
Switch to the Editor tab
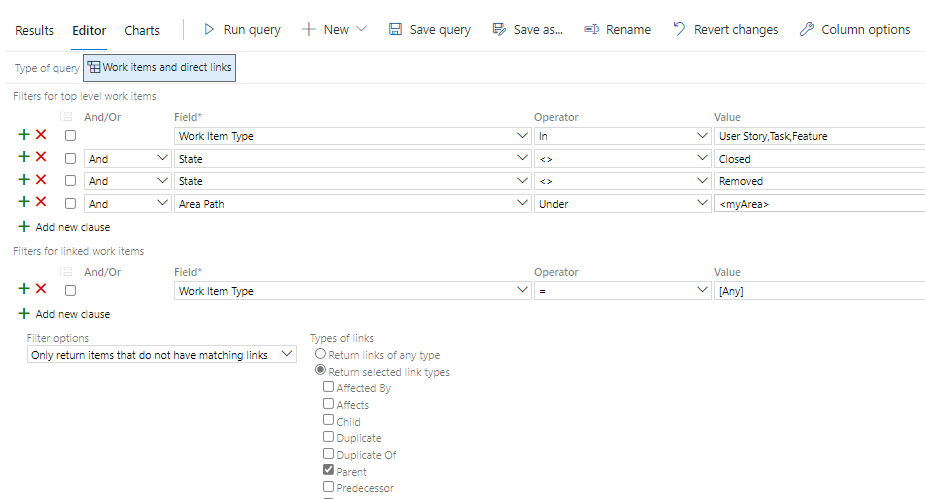pyautogui.click(x=89, y=30)
